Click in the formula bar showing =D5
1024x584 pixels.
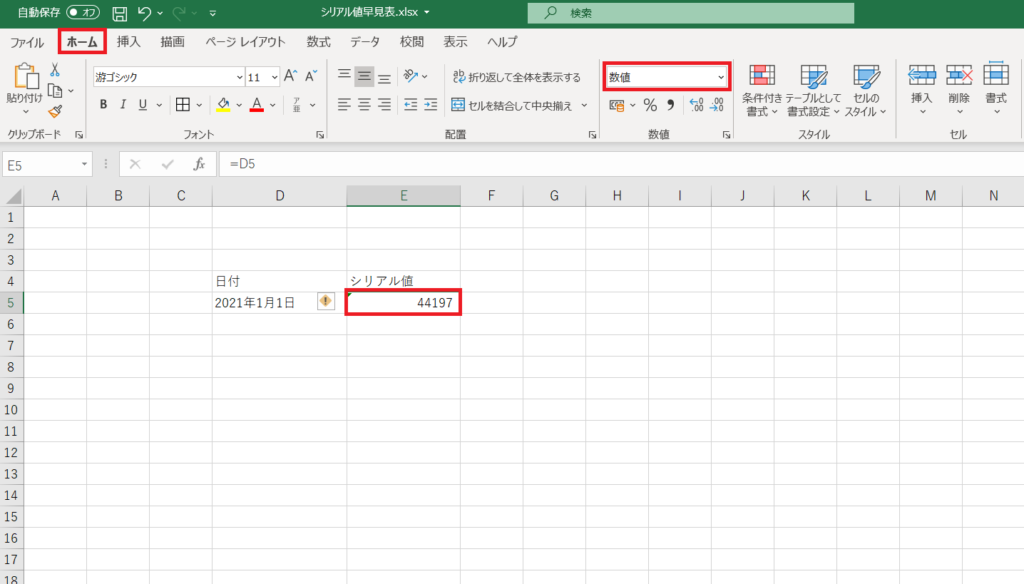(620, 164)
